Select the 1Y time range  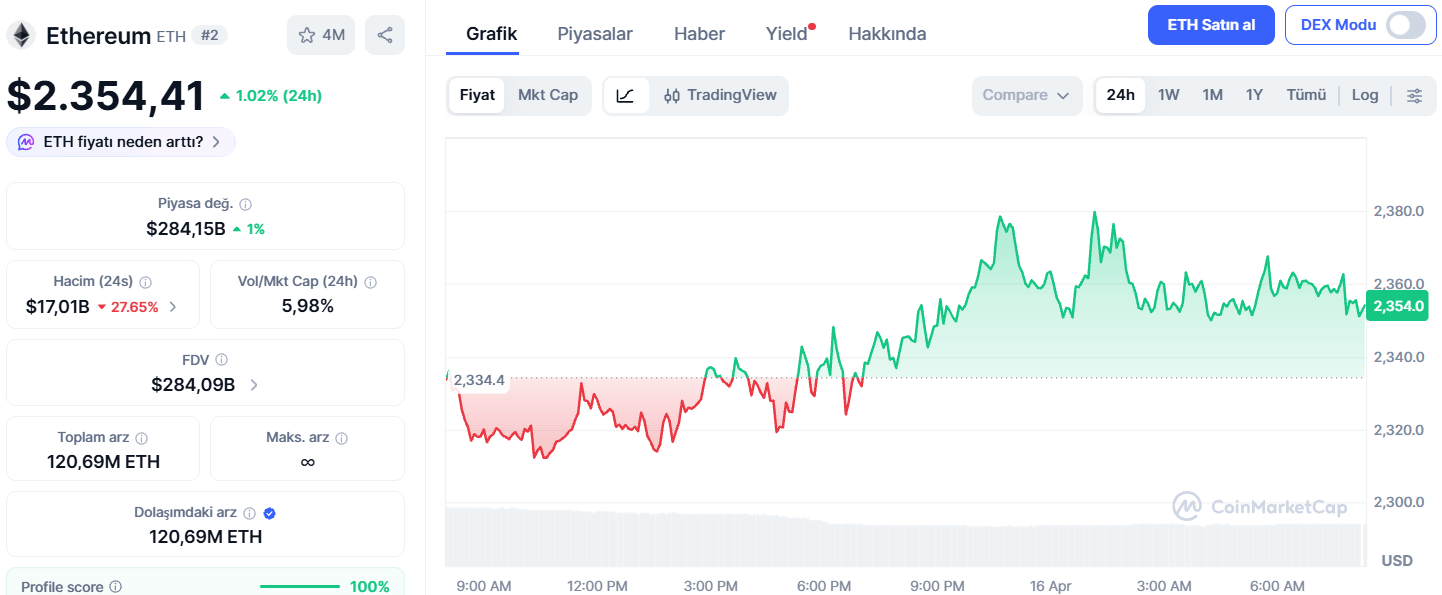coord(1254,96)
